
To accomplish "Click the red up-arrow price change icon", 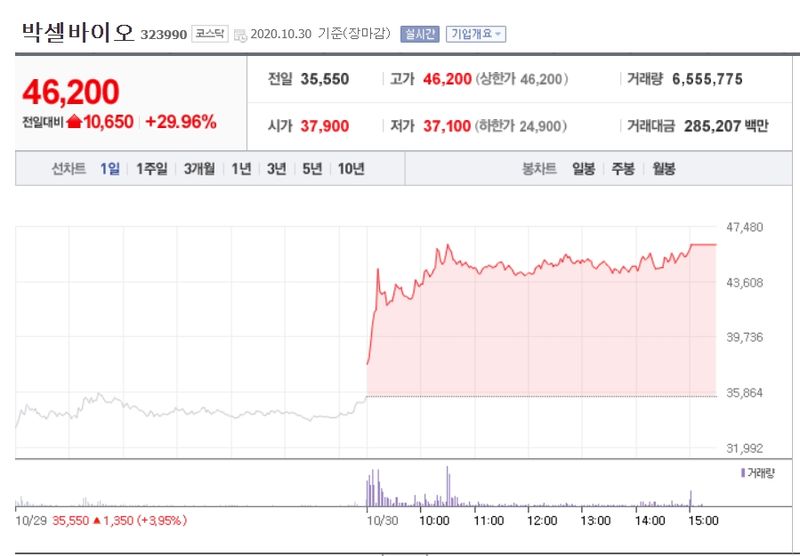I will (x=74, y=122).
